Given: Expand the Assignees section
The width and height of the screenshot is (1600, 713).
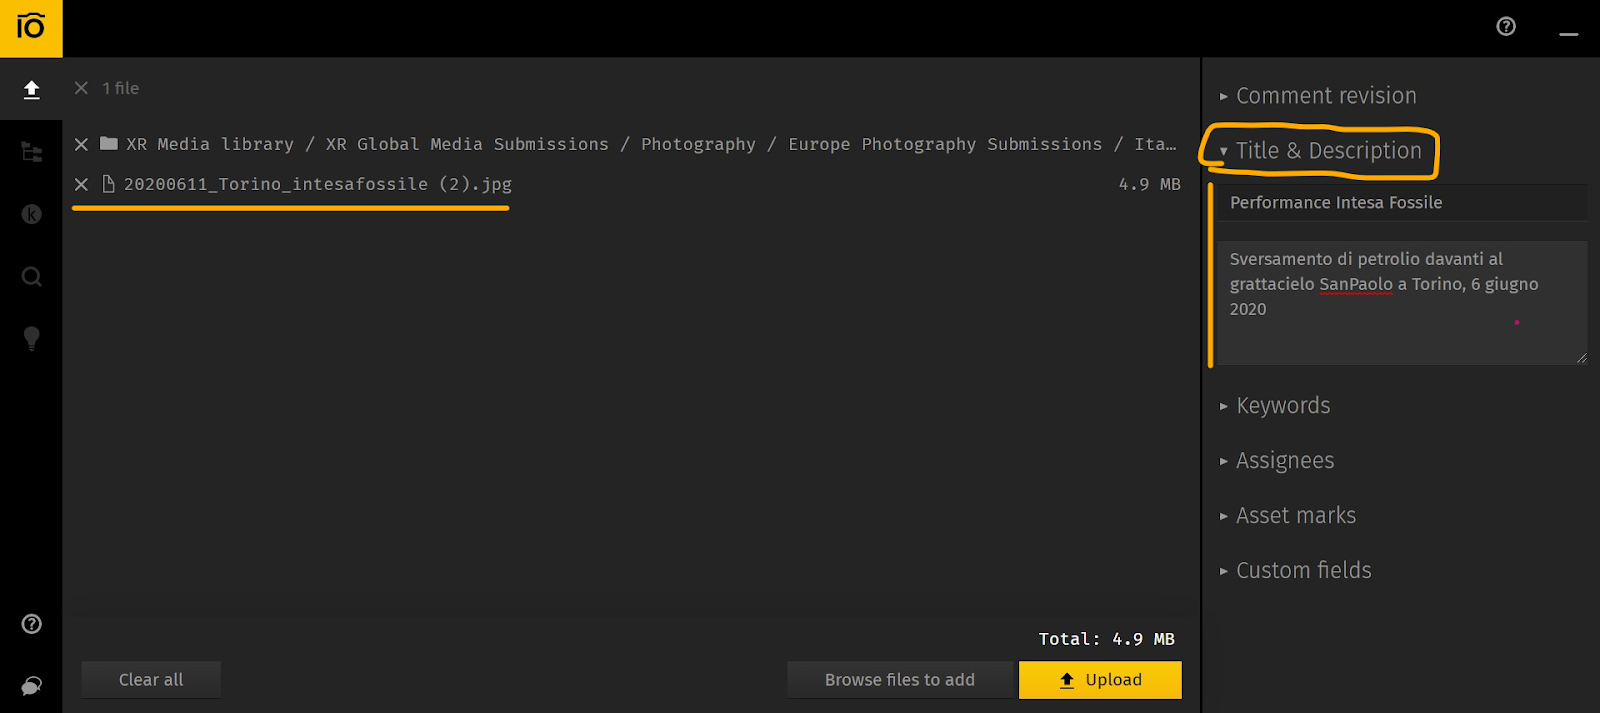Looking at the screenshot, I should [1284, 461].
